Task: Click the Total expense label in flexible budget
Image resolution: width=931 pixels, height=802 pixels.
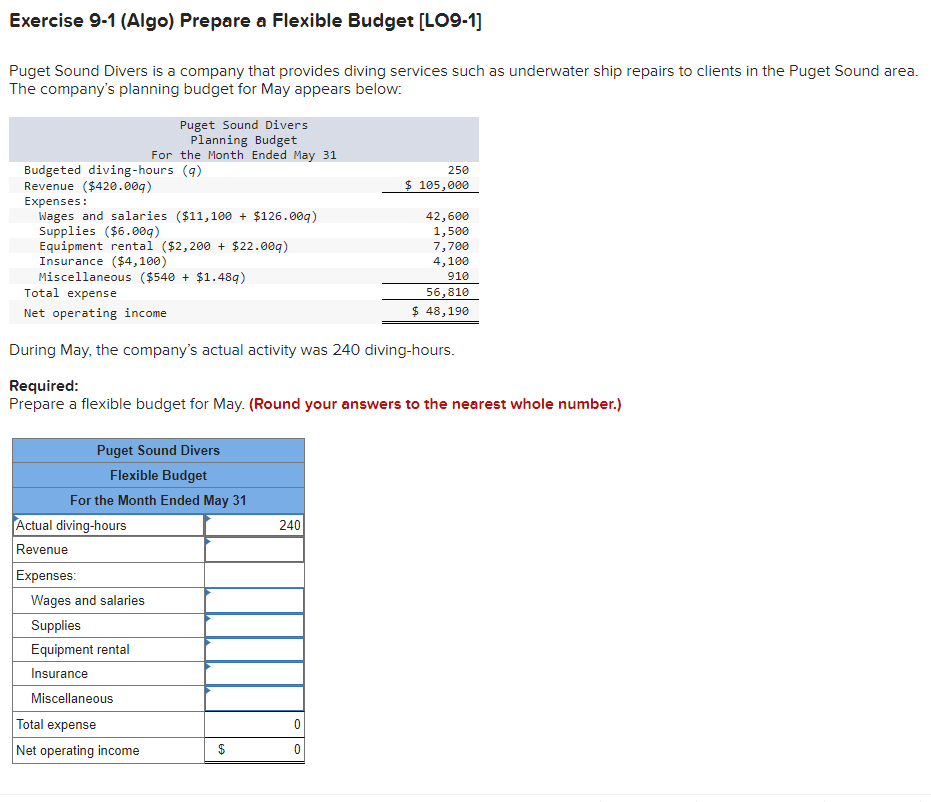Action: [56, 725]
